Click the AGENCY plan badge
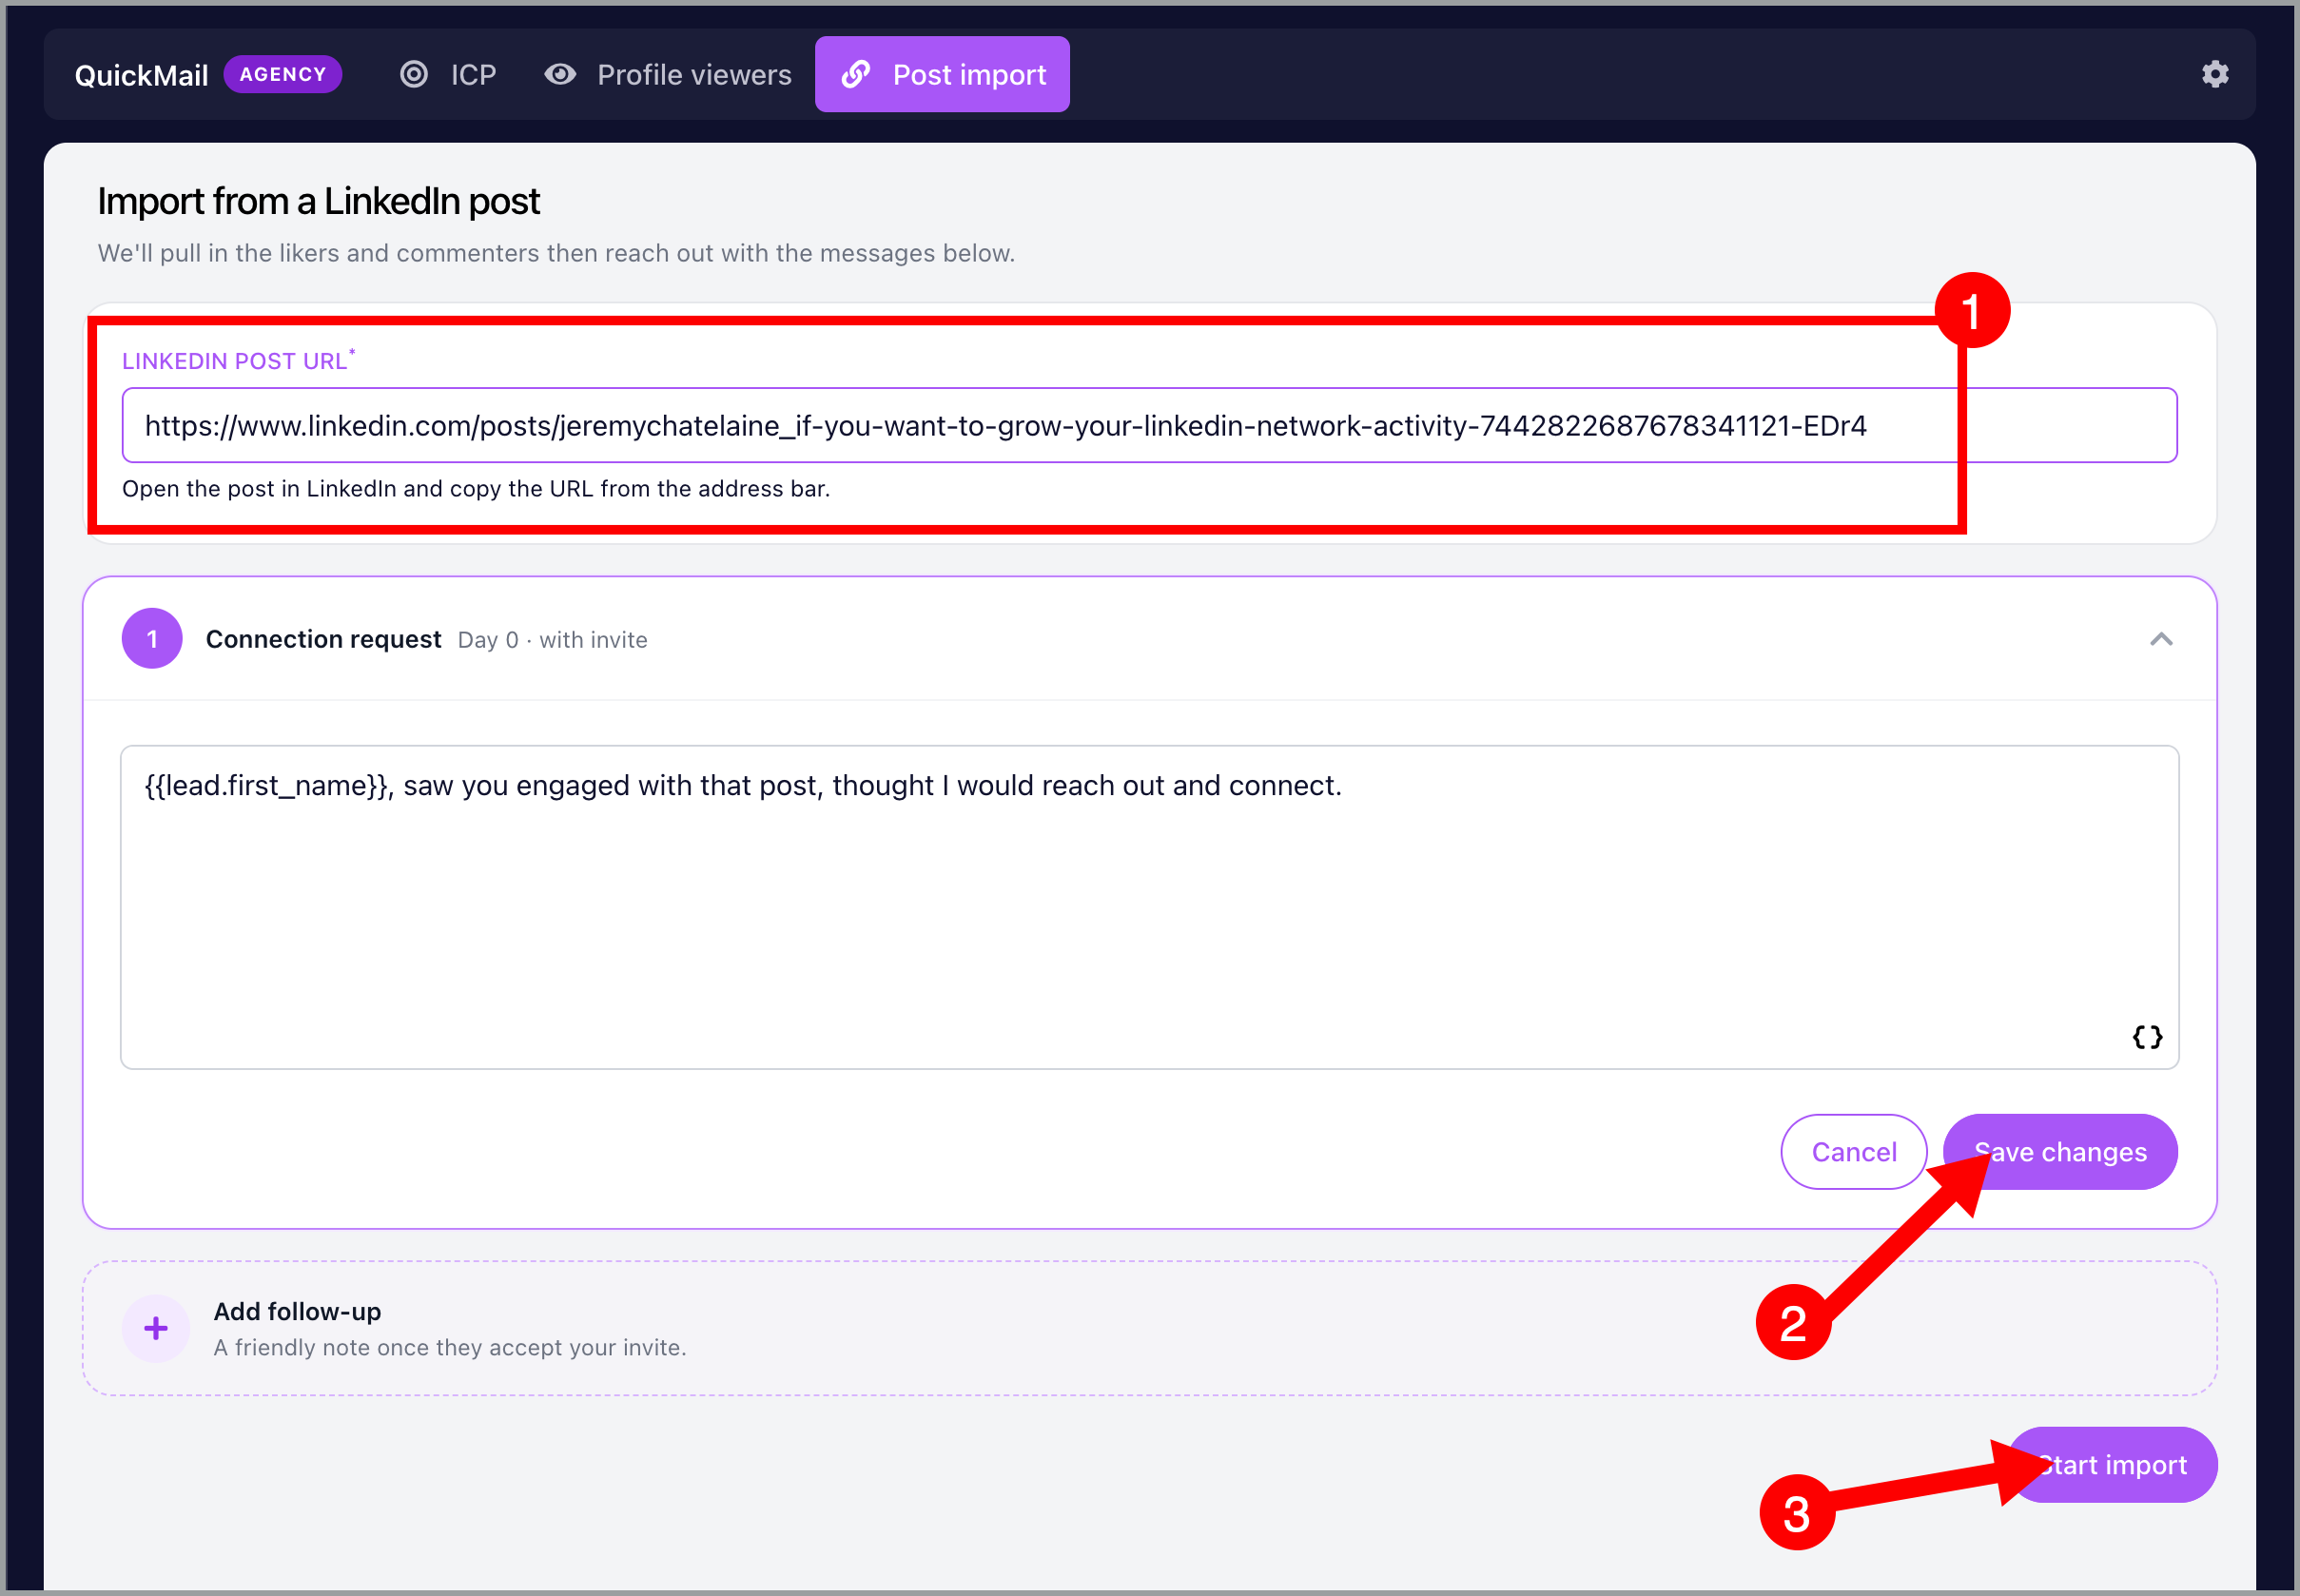 (x=283, y=74)
